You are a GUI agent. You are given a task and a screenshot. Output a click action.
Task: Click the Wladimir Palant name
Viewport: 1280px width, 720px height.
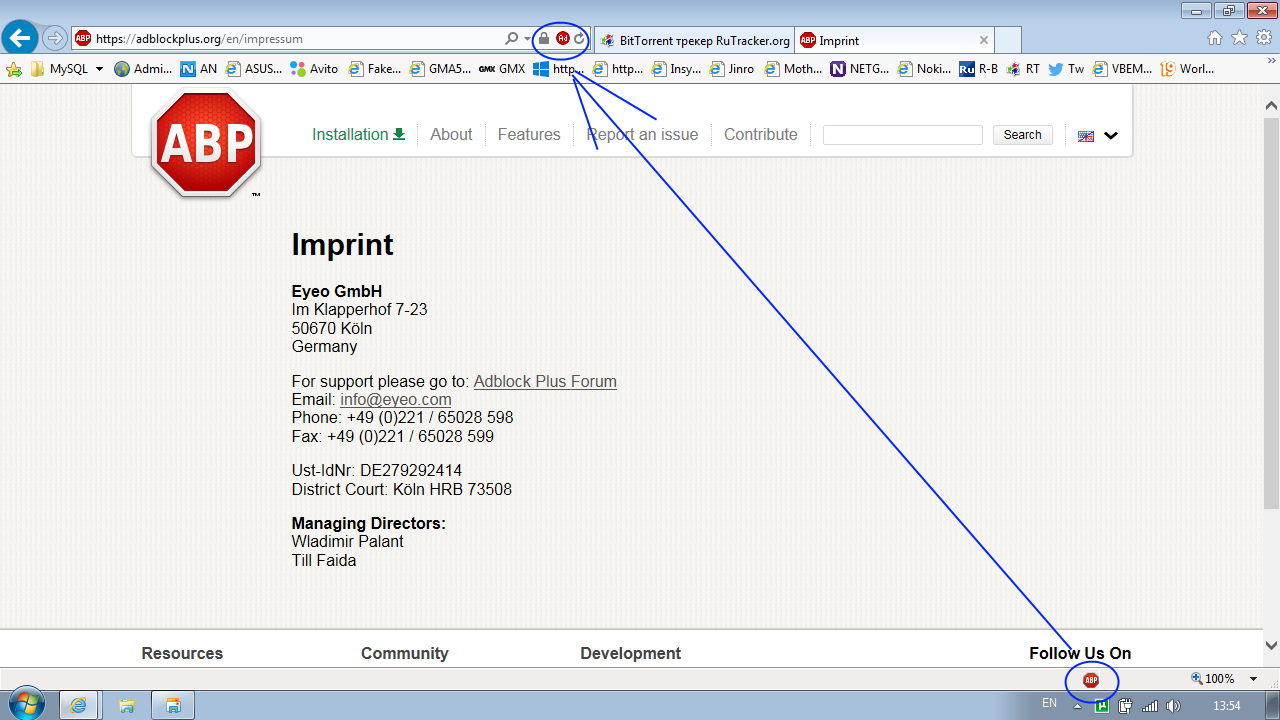(x=348, y=541)
